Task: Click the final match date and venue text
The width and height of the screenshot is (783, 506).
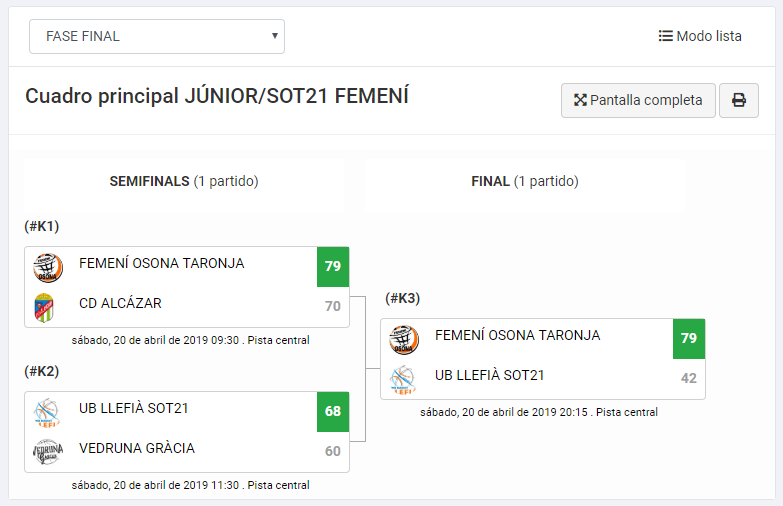Action: coord(539,412)
